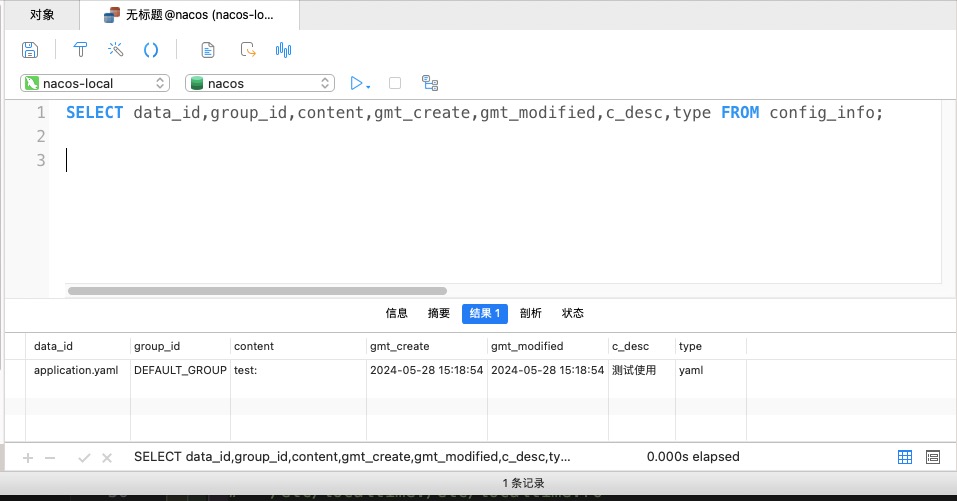Click the code snippet parentheses icon
The width and height of the screenshot is (957, 501).
coord(151,50)
